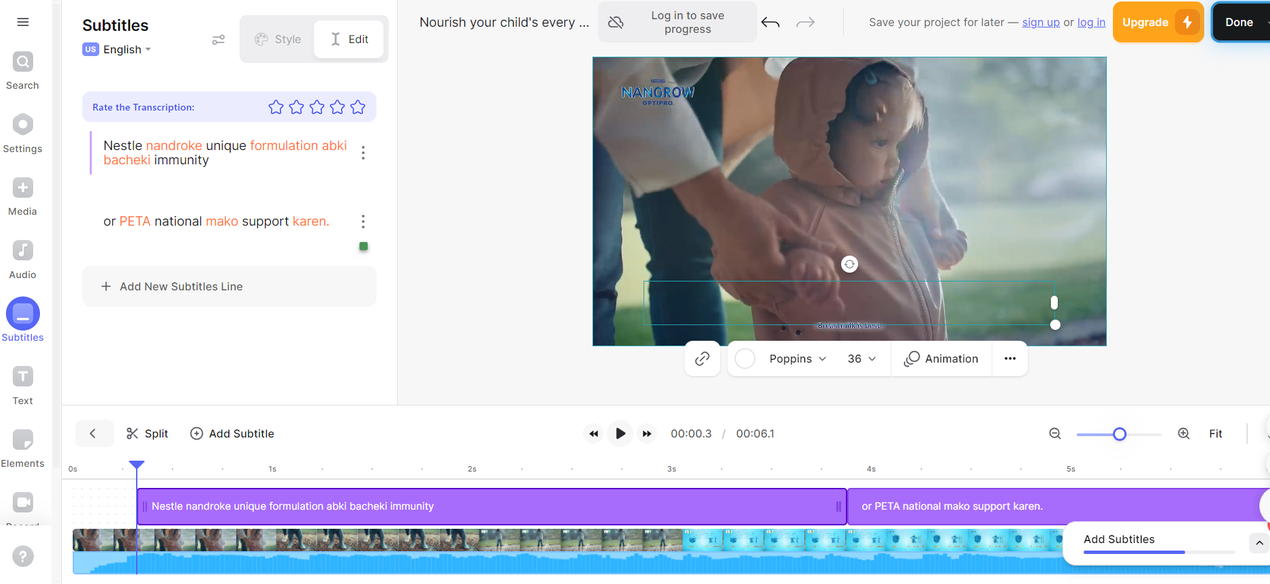Click the link icon in text toolbar

(x=702, y=359)
